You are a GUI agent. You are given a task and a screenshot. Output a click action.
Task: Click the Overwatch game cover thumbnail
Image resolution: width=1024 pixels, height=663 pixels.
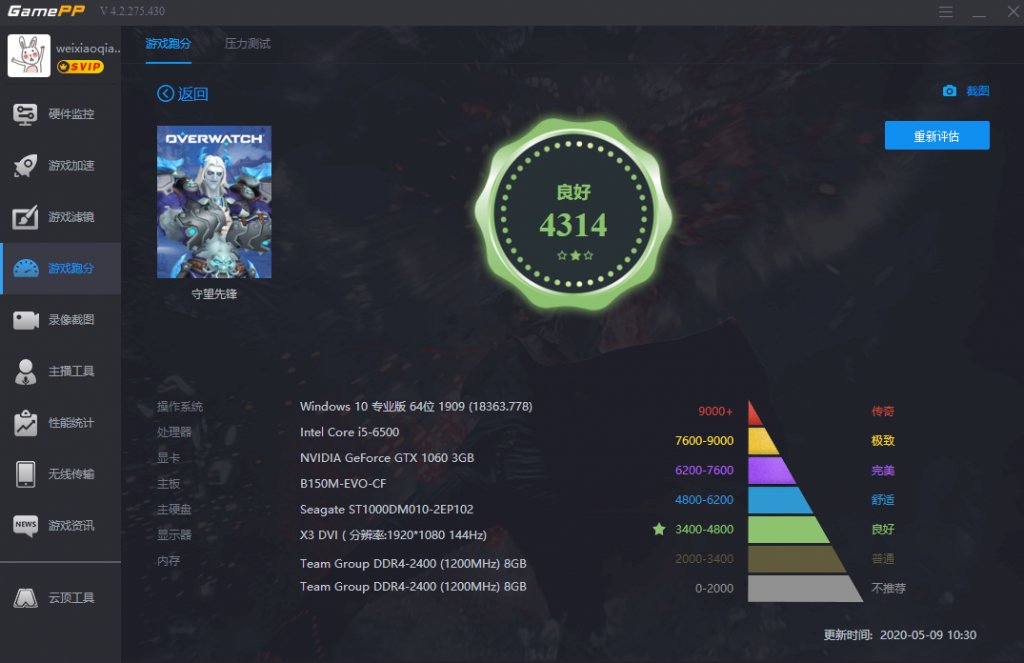tap(214, 202)
